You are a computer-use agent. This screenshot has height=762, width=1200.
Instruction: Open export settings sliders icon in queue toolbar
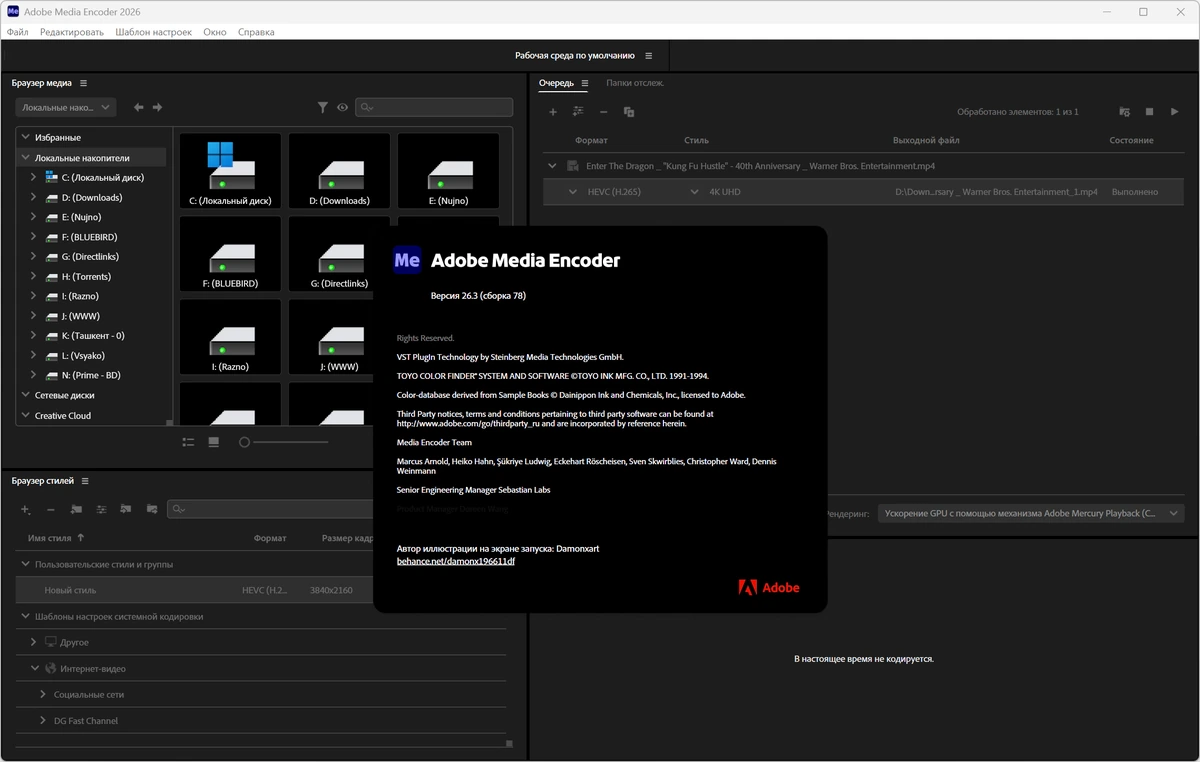(578, 112)
